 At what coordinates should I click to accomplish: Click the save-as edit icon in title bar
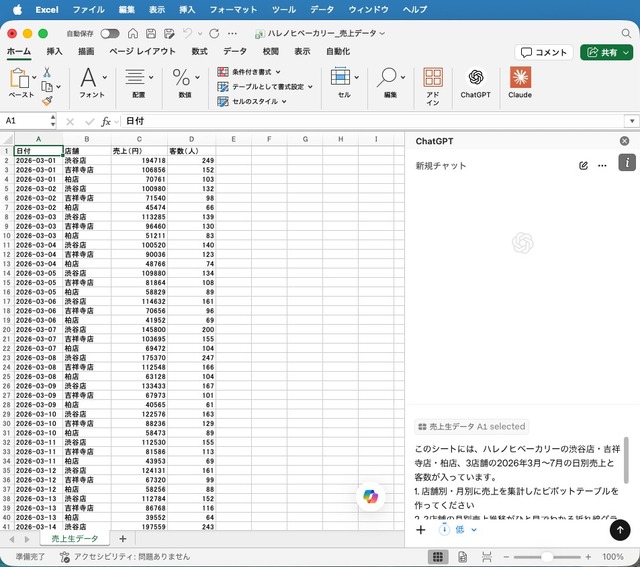(x=169, y=33)
